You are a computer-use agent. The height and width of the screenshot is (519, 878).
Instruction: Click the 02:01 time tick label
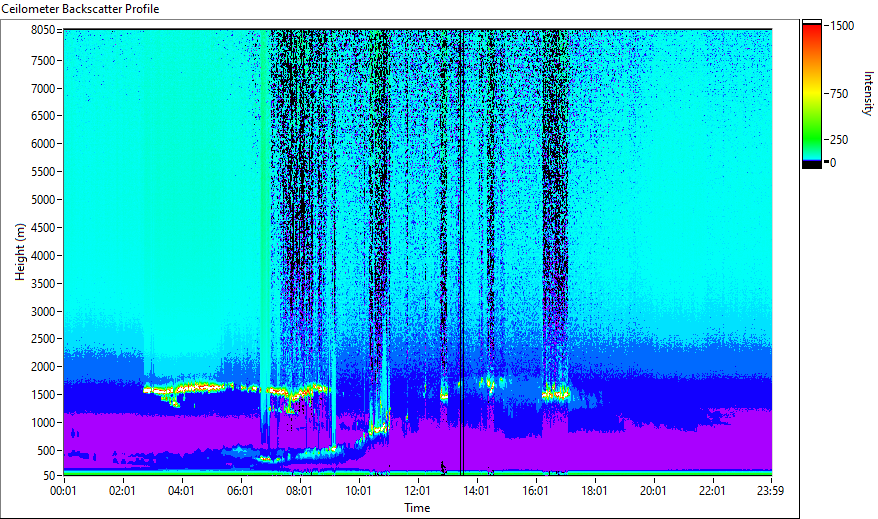(122, 491)
